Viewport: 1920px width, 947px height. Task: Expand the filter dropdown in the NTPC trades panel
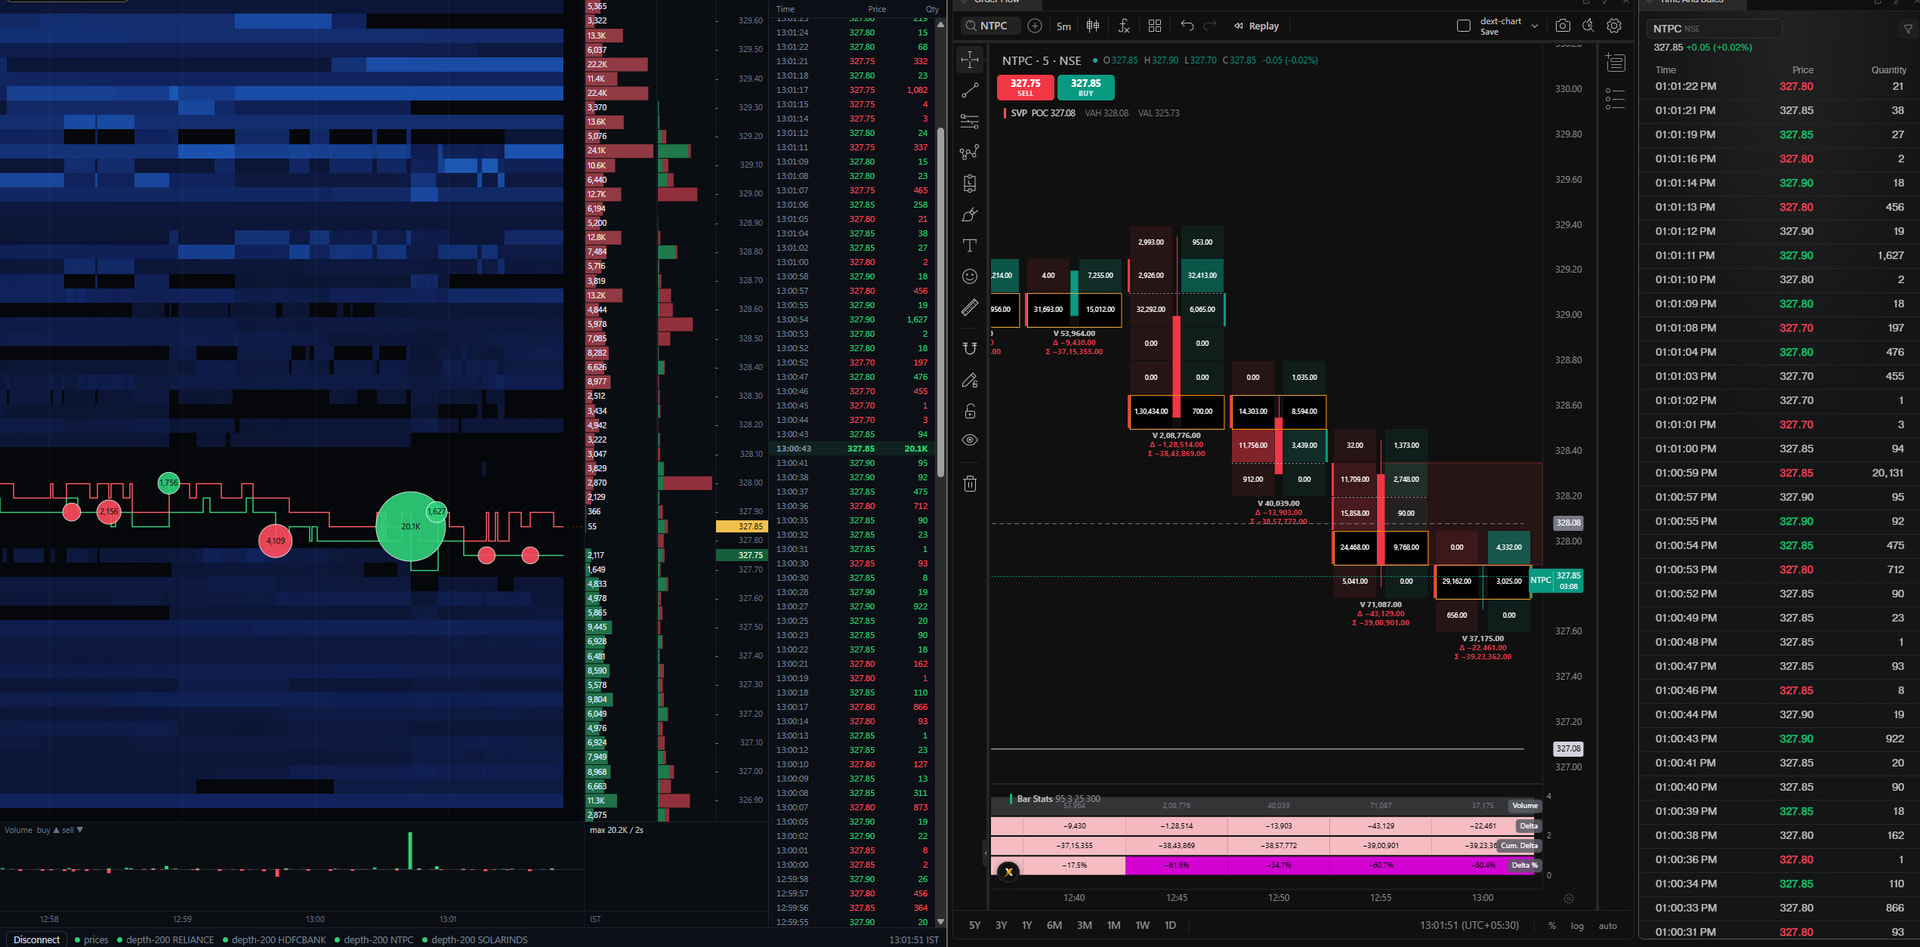click(1908, 29)
